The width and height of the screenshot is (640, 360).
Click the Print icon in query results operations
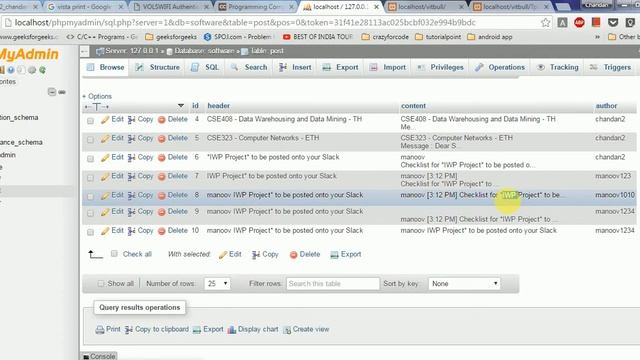click(x=100, y=330)
